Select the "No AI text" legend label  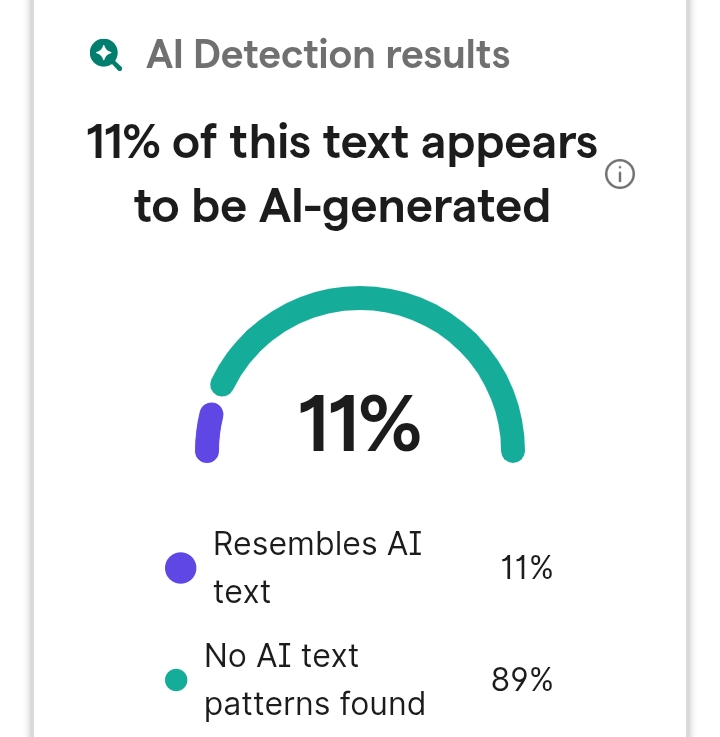click(x=282, y=656)
